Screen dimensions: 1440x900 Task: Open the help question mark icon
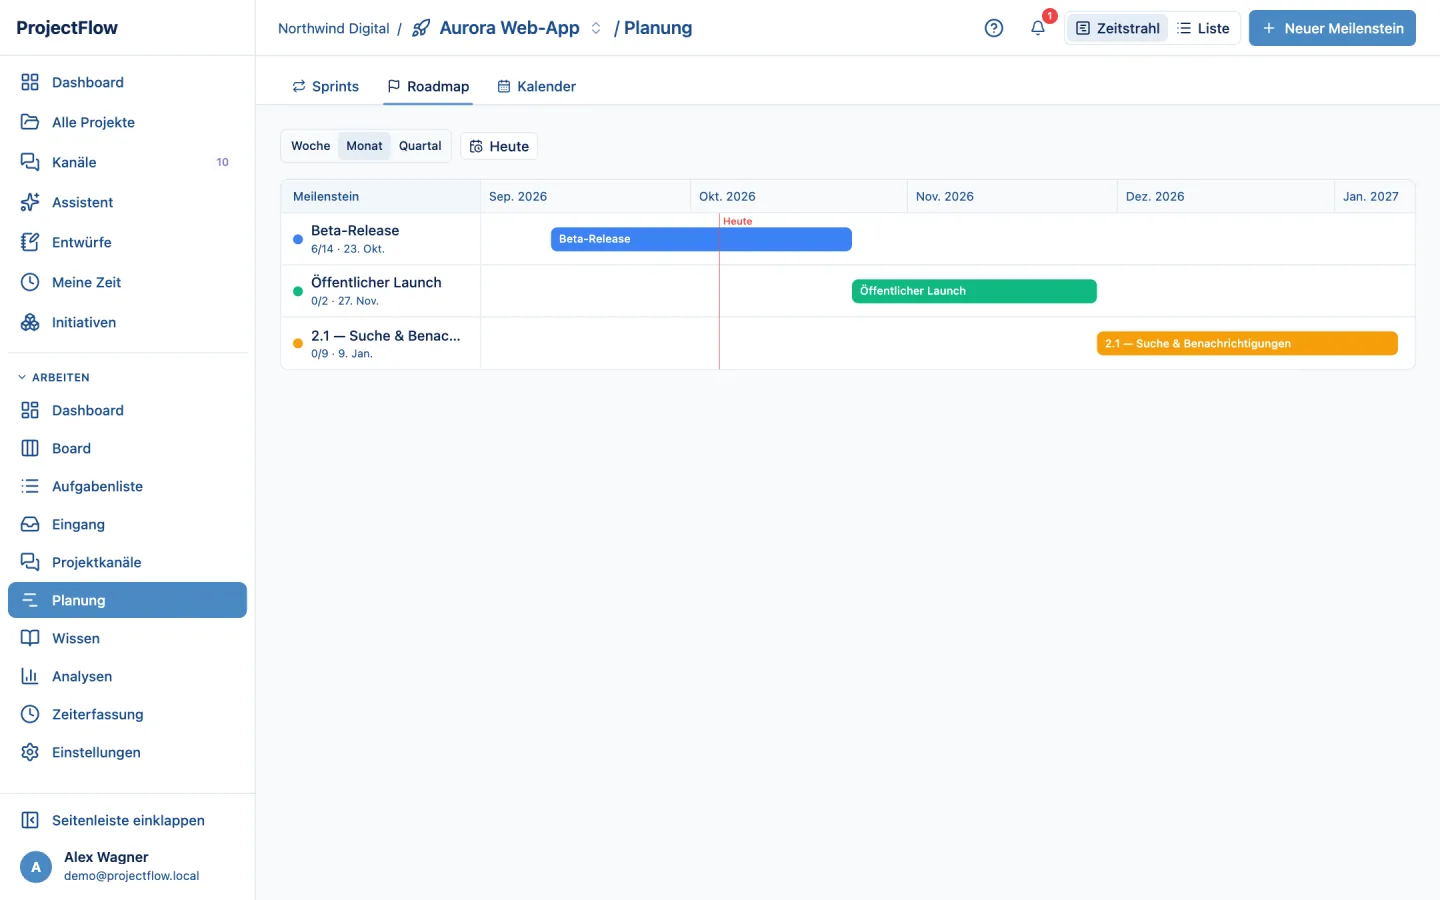click(x=994, y=28)
